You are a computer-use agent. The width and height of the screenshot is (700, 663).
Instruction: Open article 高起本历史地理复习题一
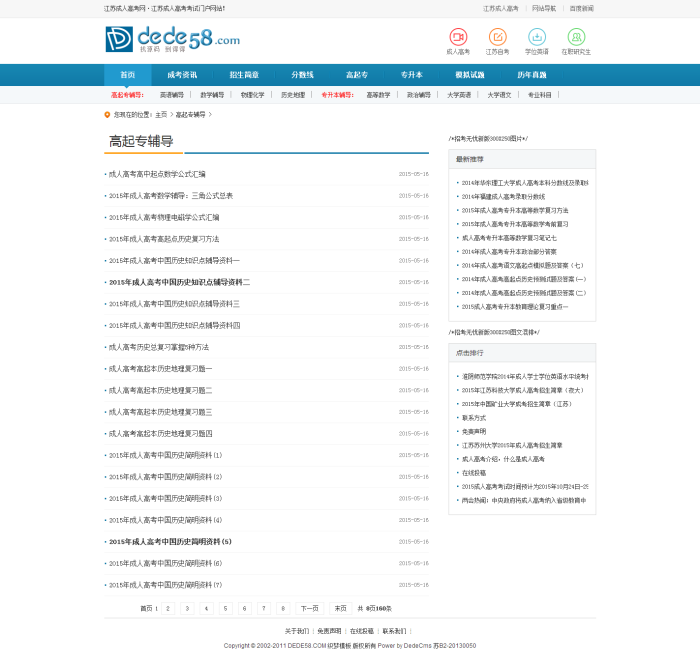tap(161, 369)
